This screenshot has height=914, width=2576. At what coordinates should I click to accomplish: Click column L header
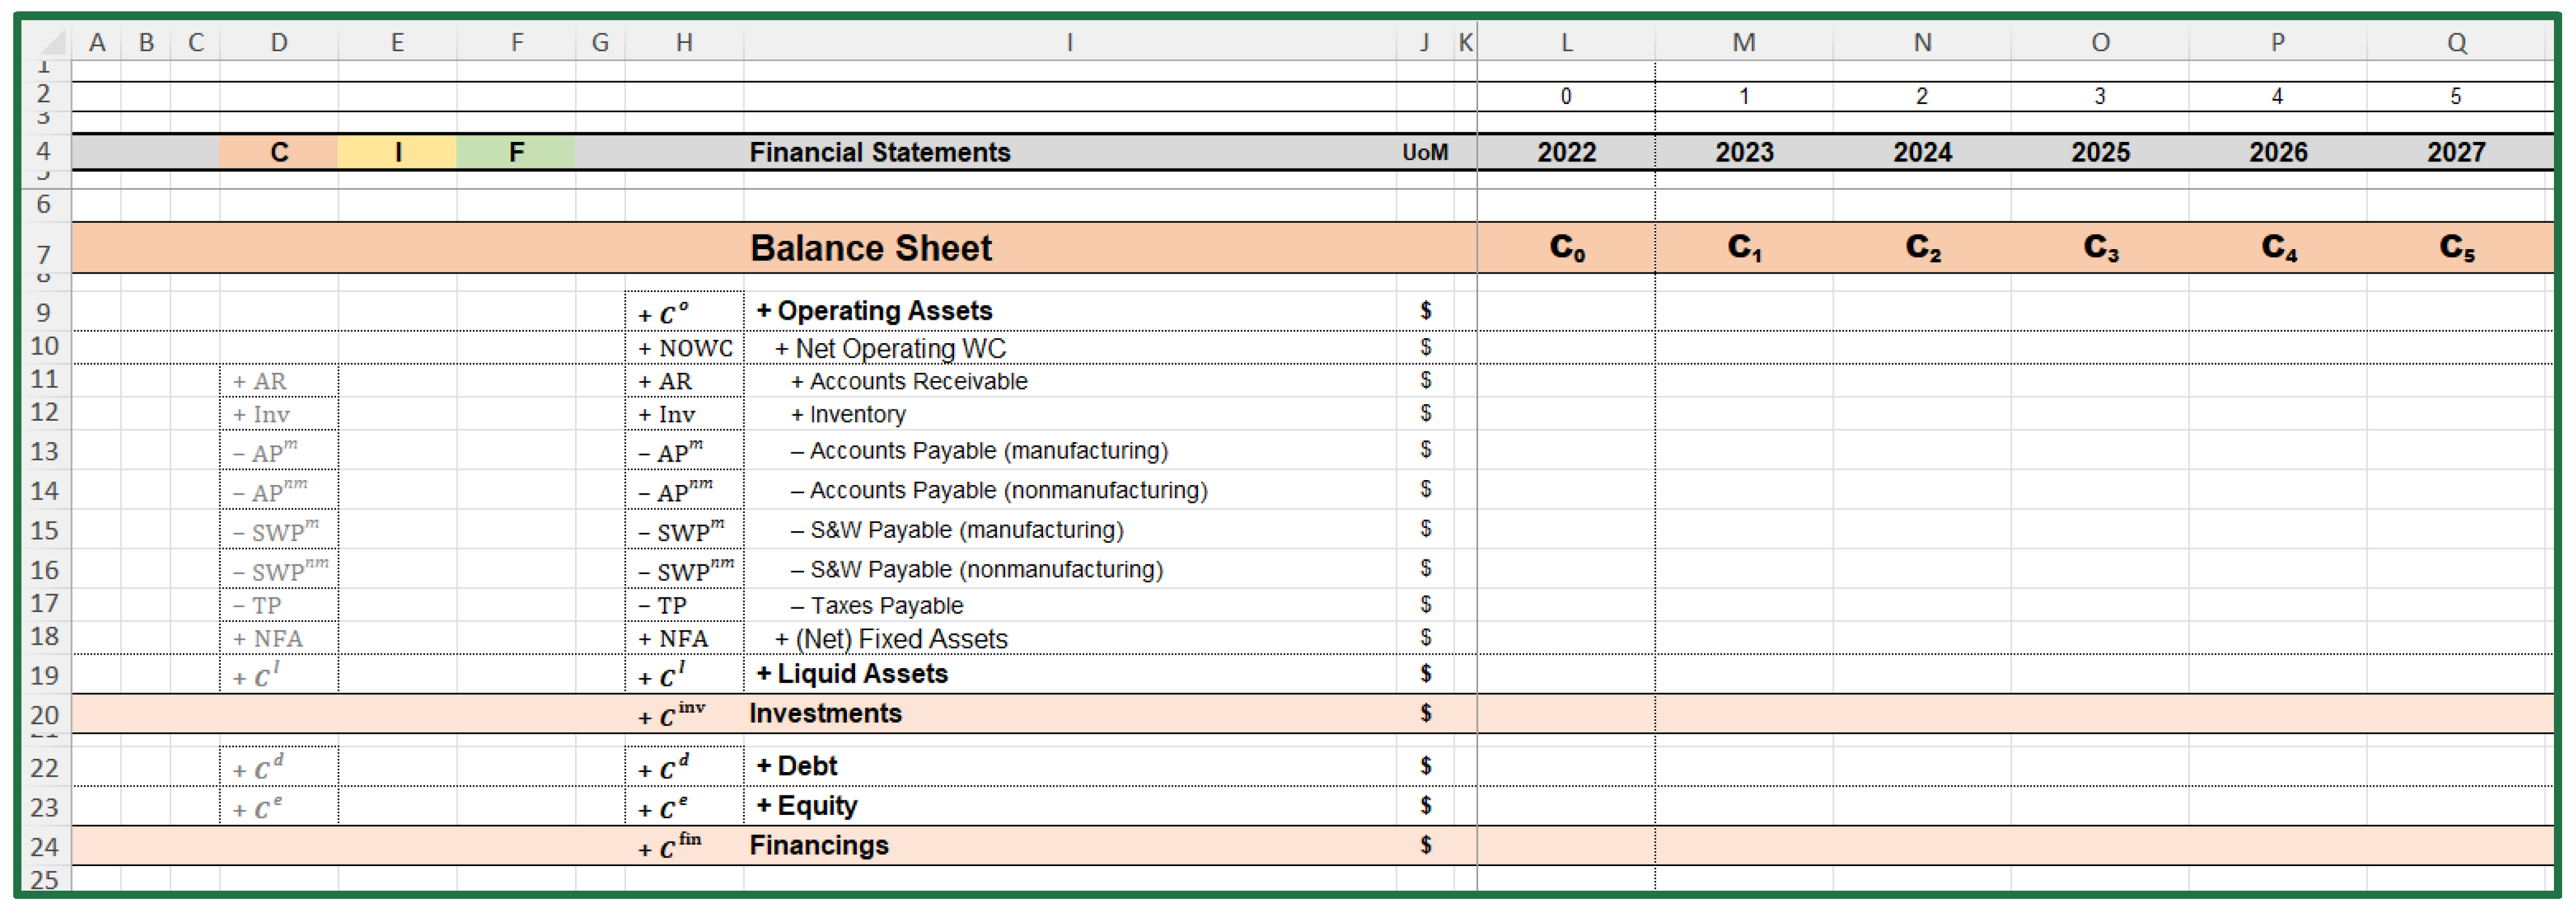click(x=1566, y=42)
